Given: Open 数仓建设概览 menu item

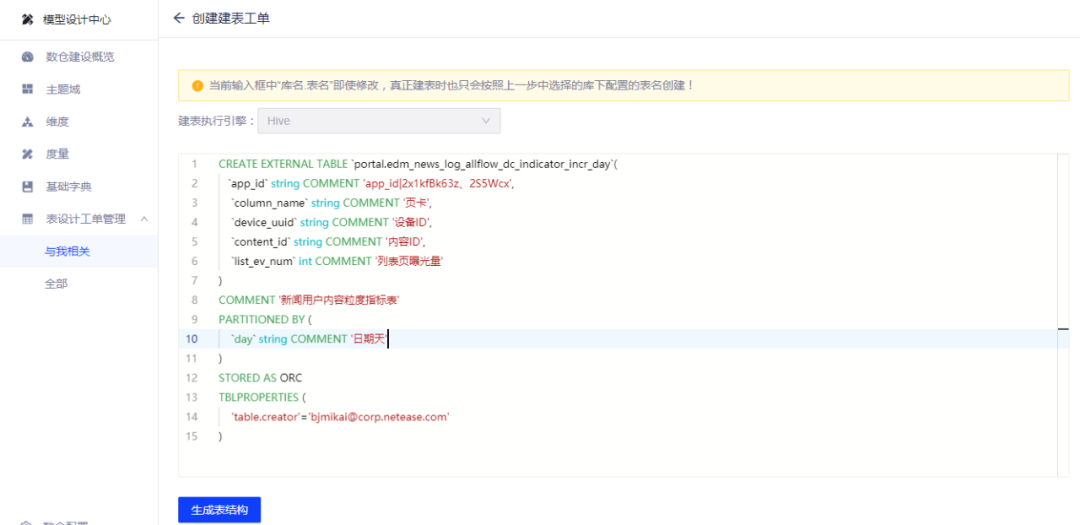Looking at the screenshot, I should point(79,56).
